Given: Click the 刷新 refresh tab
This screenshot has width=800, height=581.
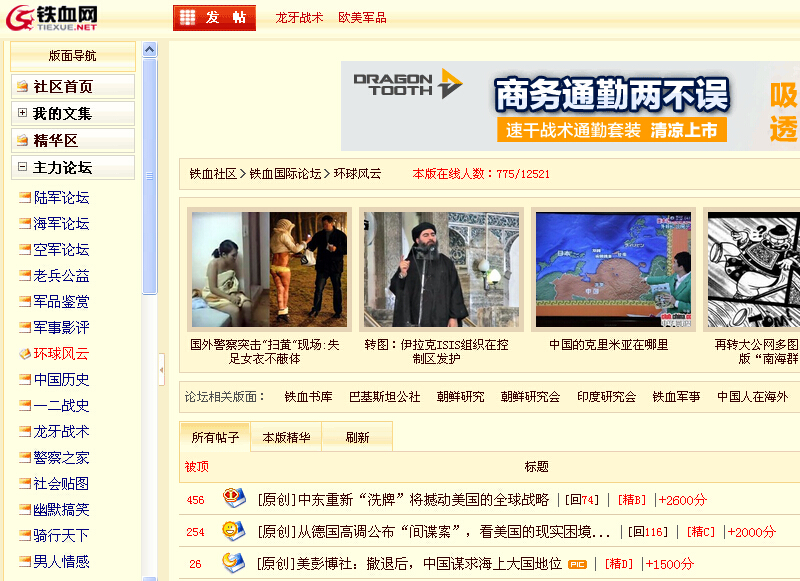Looking at the screenshot, I should tap(357, 437).
